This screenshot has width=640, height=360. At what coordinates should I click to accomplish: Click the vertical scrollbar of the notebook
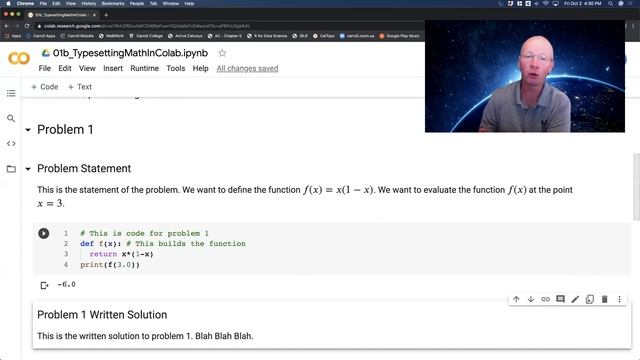coord(636,187)
